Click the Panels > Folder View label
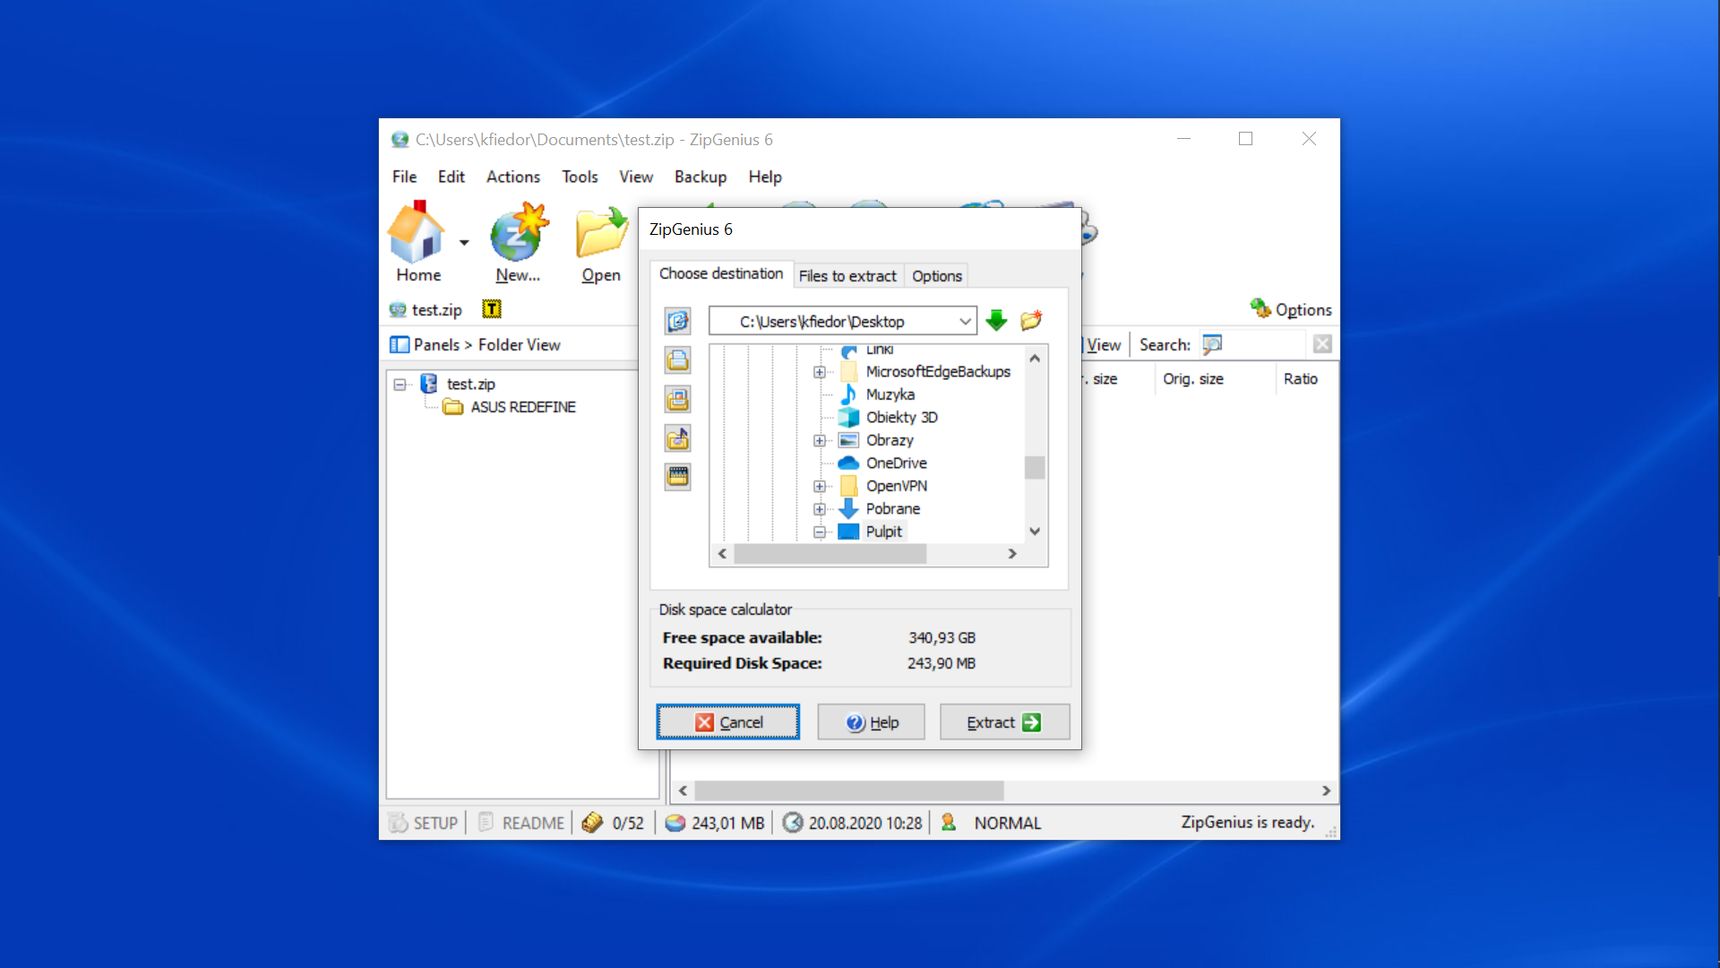Viewport: 1720px width, 968px height. coord(487,345)
